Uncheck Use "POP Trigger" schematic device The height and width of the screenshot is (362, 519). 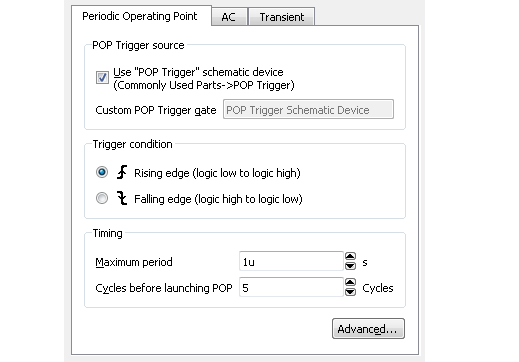tap(102, 78)
